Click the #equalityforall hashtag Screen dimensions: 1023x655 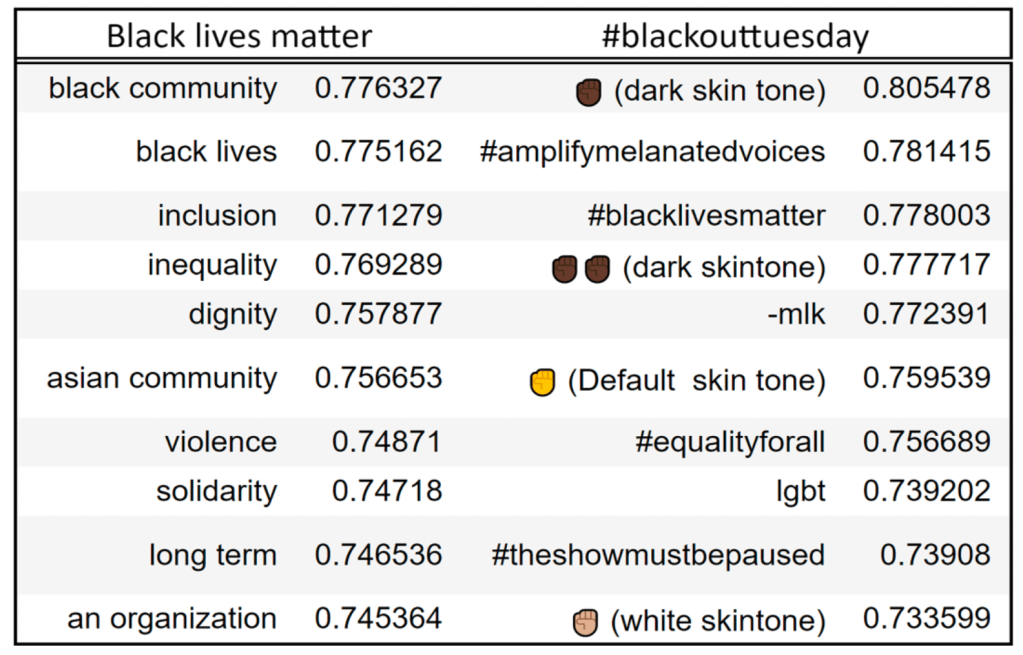[x=730, y=442]
